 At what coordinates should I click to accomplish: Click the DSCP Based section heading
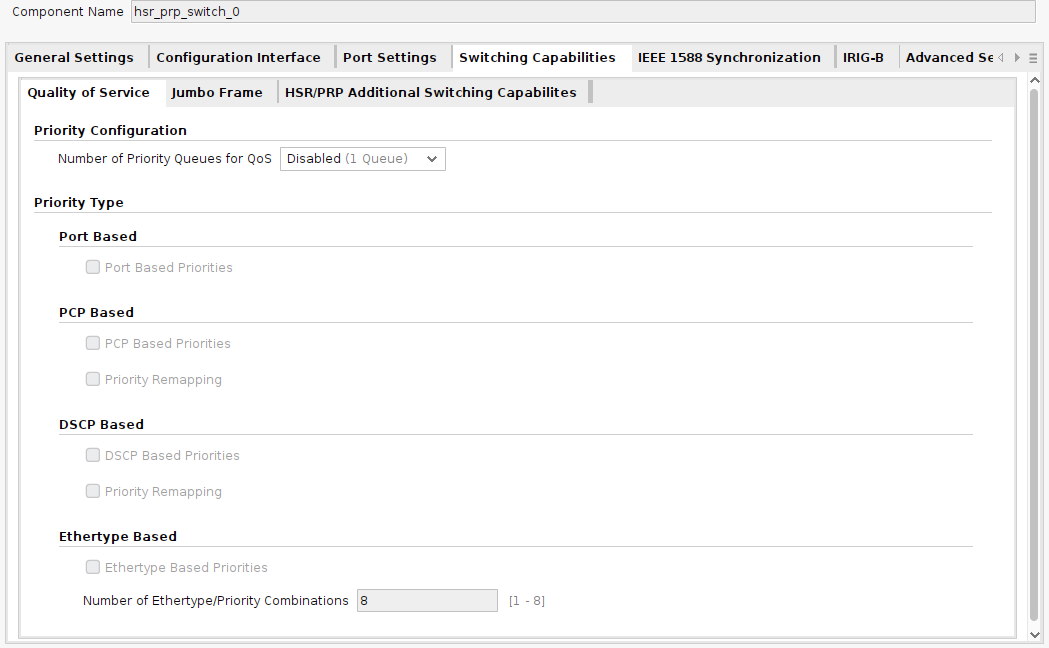tap(101, 425)
